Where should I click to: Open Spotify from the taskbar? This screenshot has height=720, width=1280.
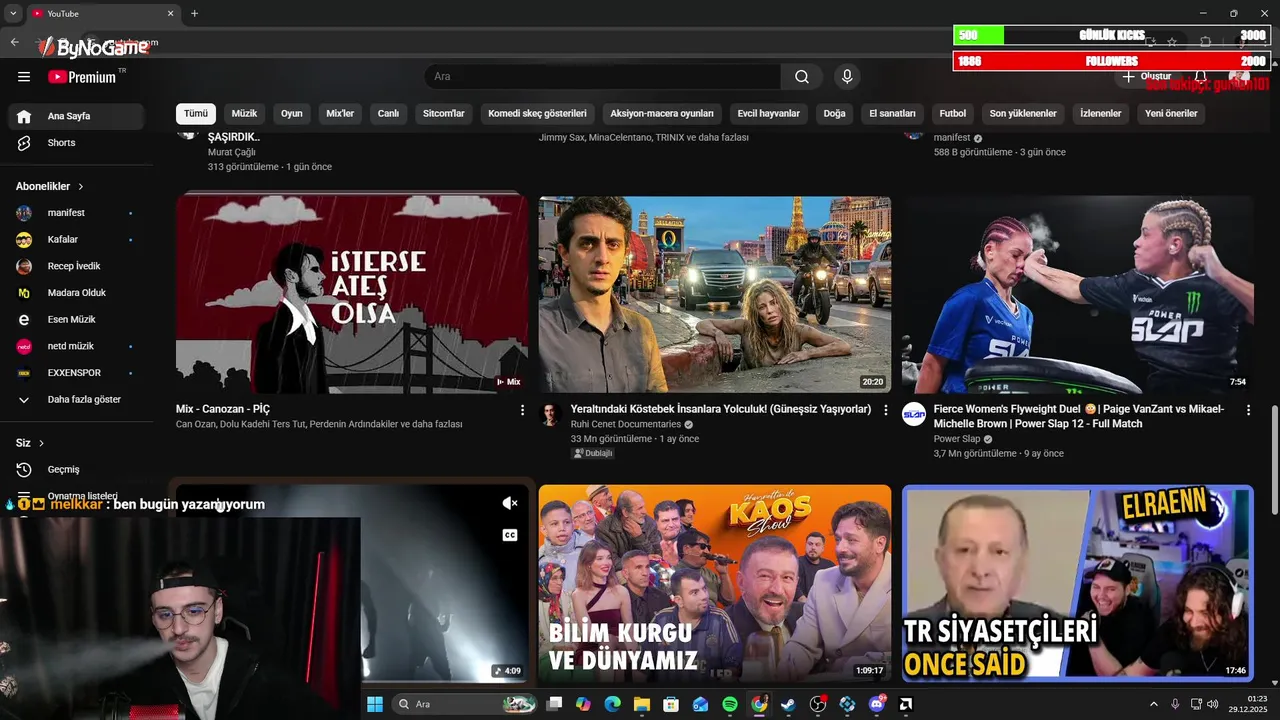pos(730,704)
